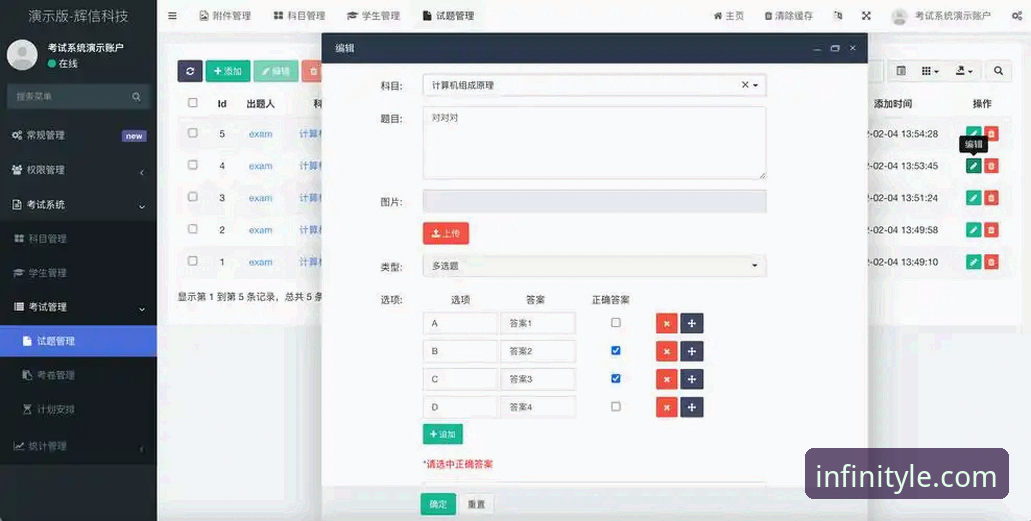This screenshot has width=1031, height=521.
Task: Click inside the 题目 question textarea
Action: click(594, 143)
